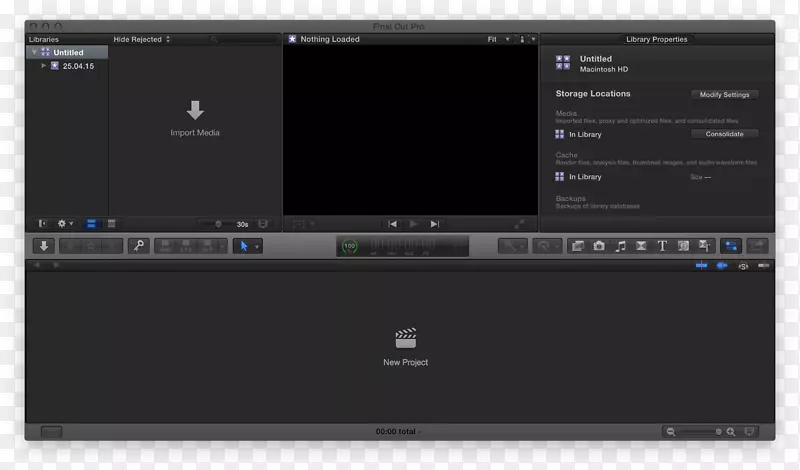
Task: Click the Library Properties title tab
Action: [x=657, y=39]
